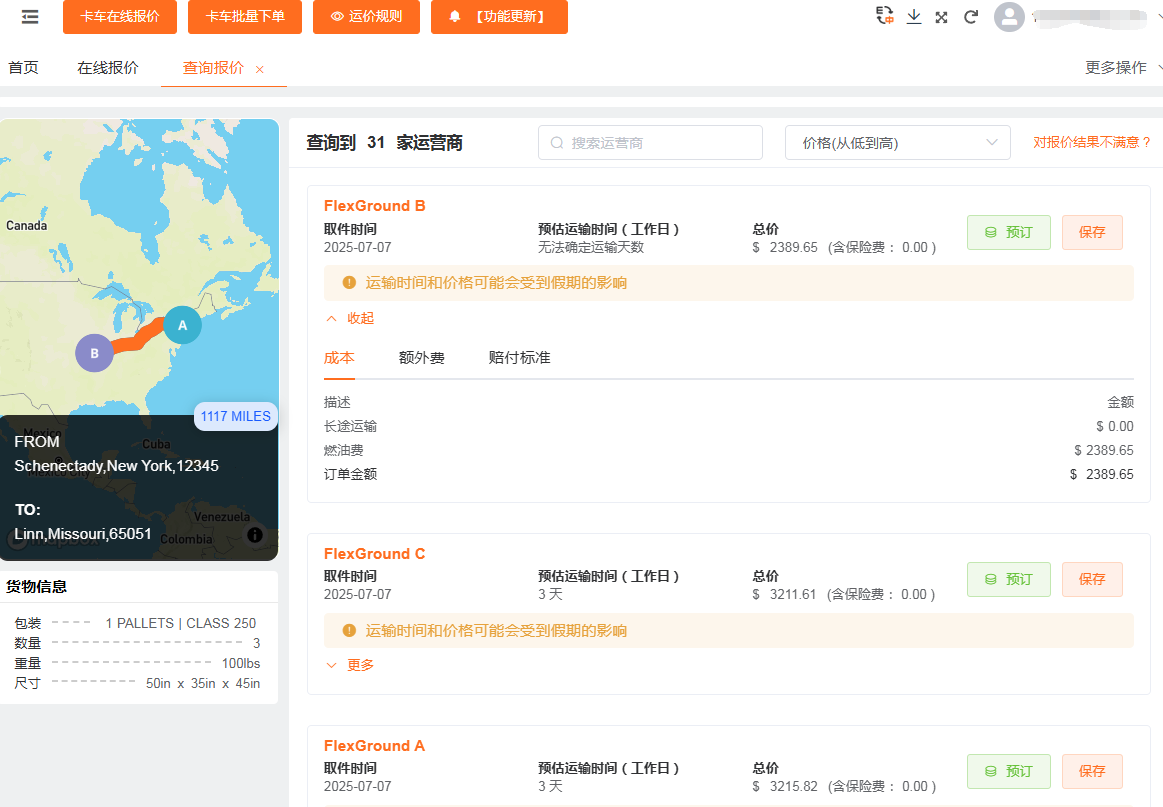The width and height of the screenshot is (1163, 807).
Task: Book FlexGround A with 预订 button
Action: click(1009, 771)
